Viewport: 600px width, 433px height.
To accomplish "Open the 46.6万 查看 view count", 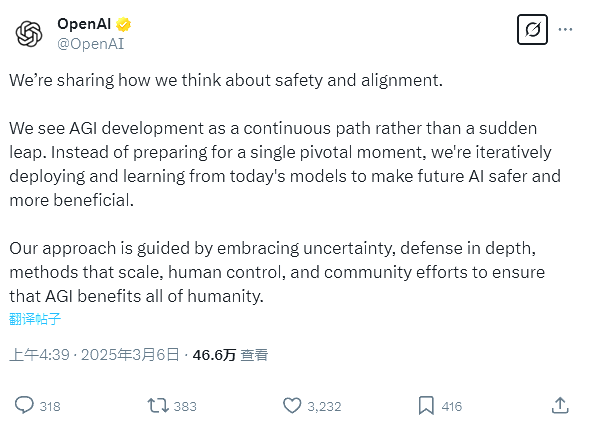I will point(229,354).
